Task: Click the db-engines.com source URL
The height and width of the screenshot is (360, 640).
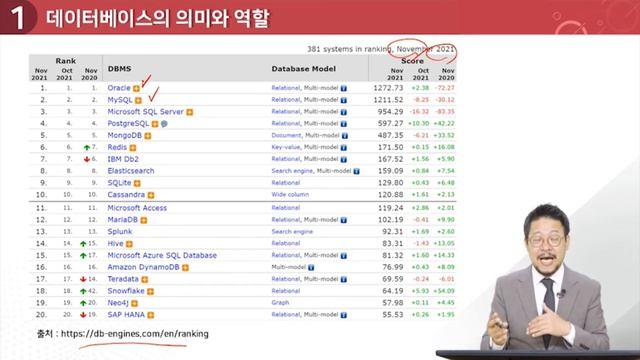Action: point(135,333)
